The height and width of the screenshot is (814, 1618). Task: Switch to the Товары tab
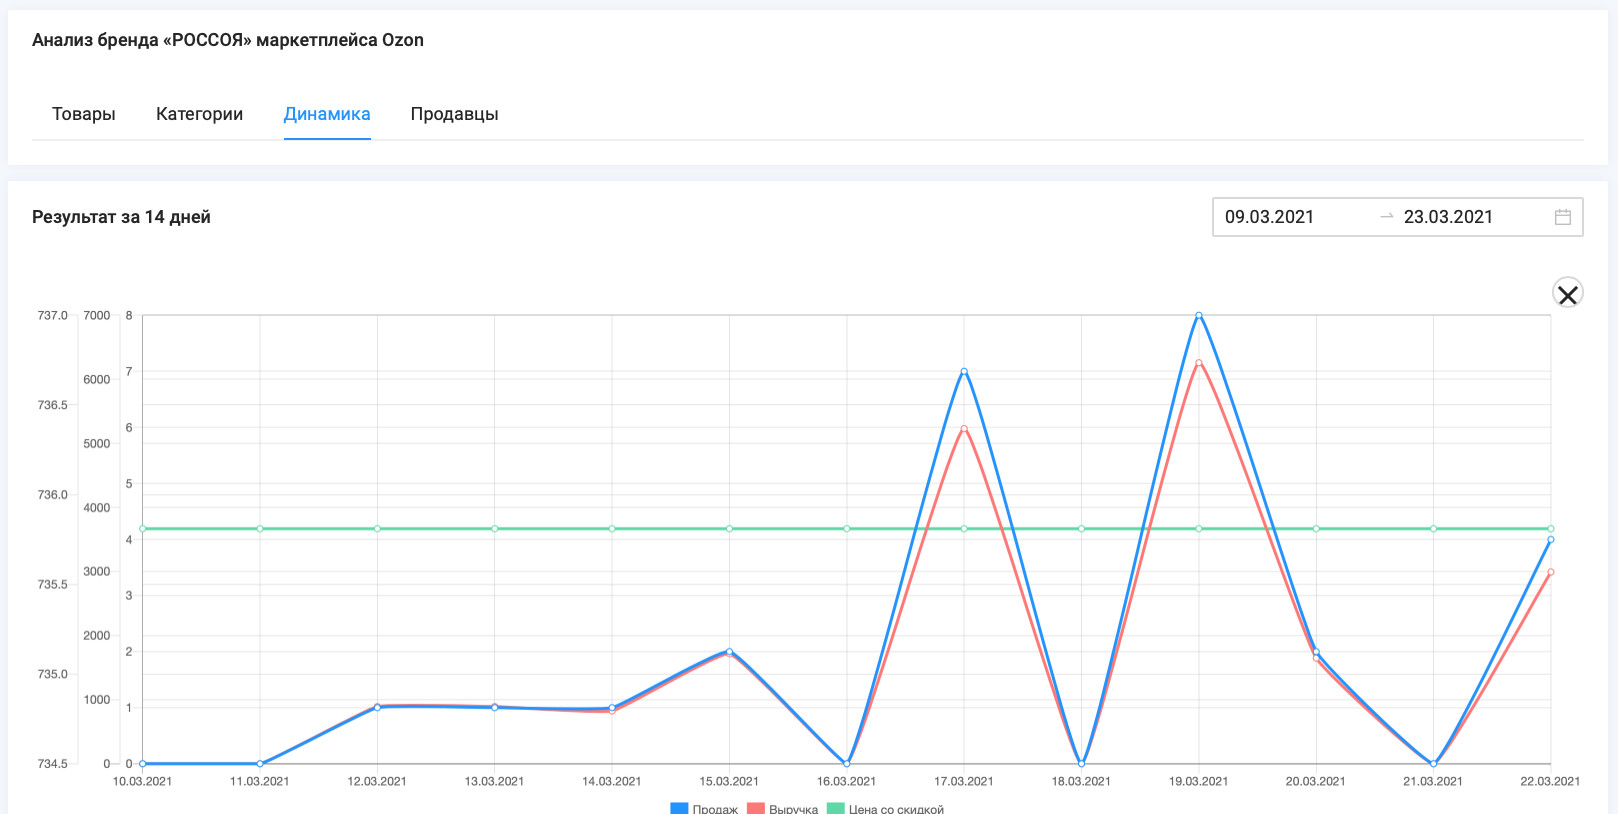(x=84, y=114)
